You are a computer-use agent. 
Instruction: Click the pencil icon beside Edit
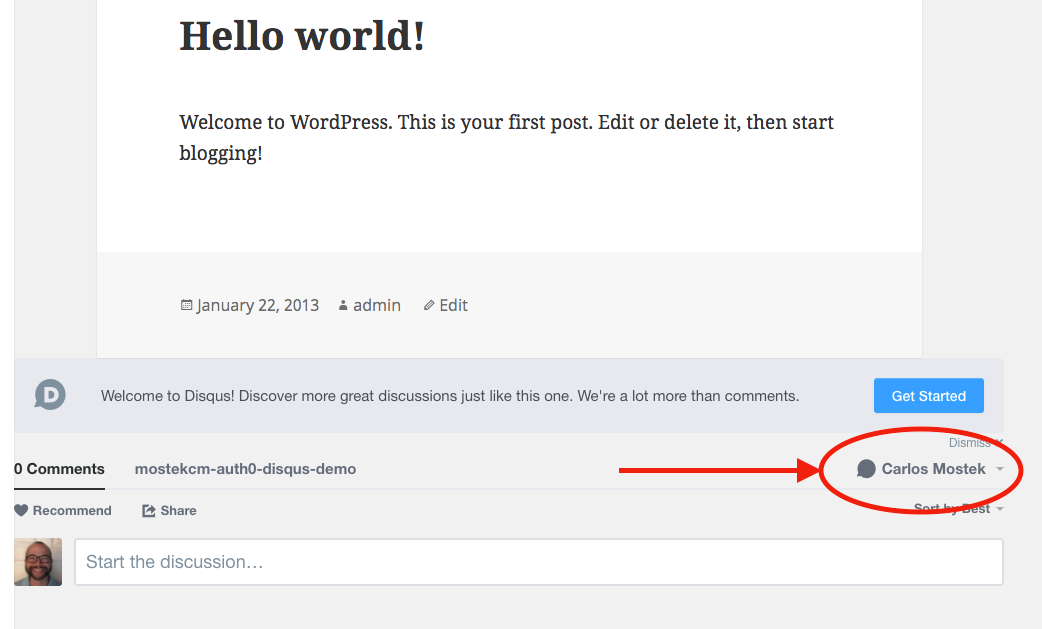pos(429,306)
